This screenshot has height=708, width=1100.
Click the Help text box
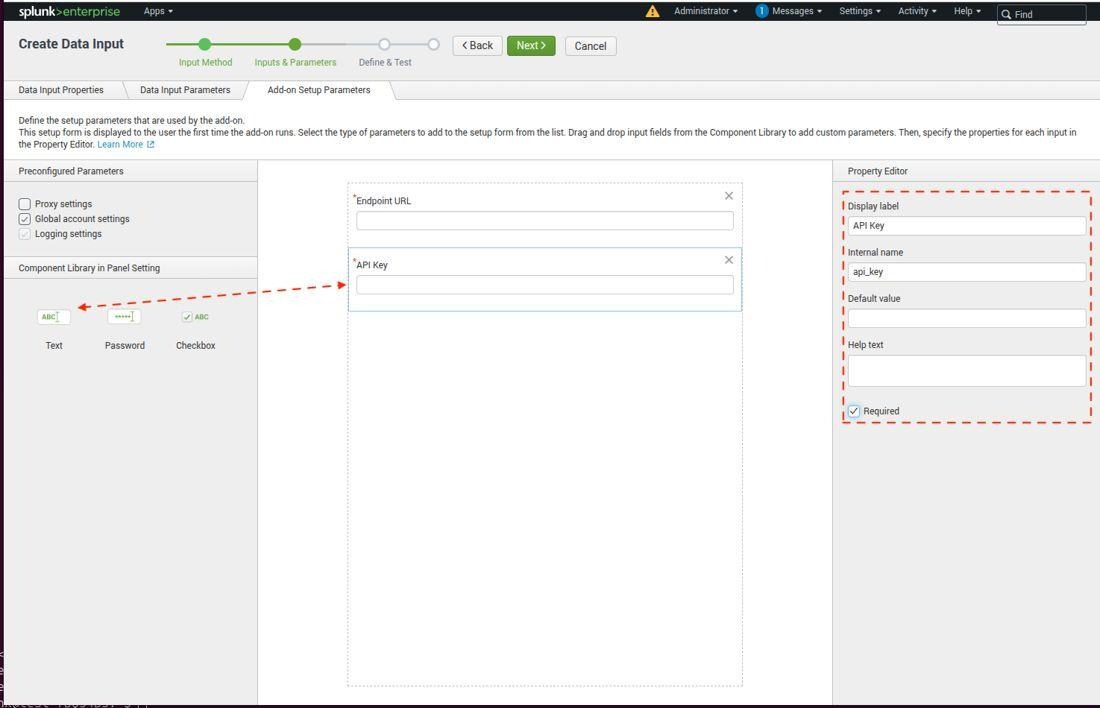967,371
